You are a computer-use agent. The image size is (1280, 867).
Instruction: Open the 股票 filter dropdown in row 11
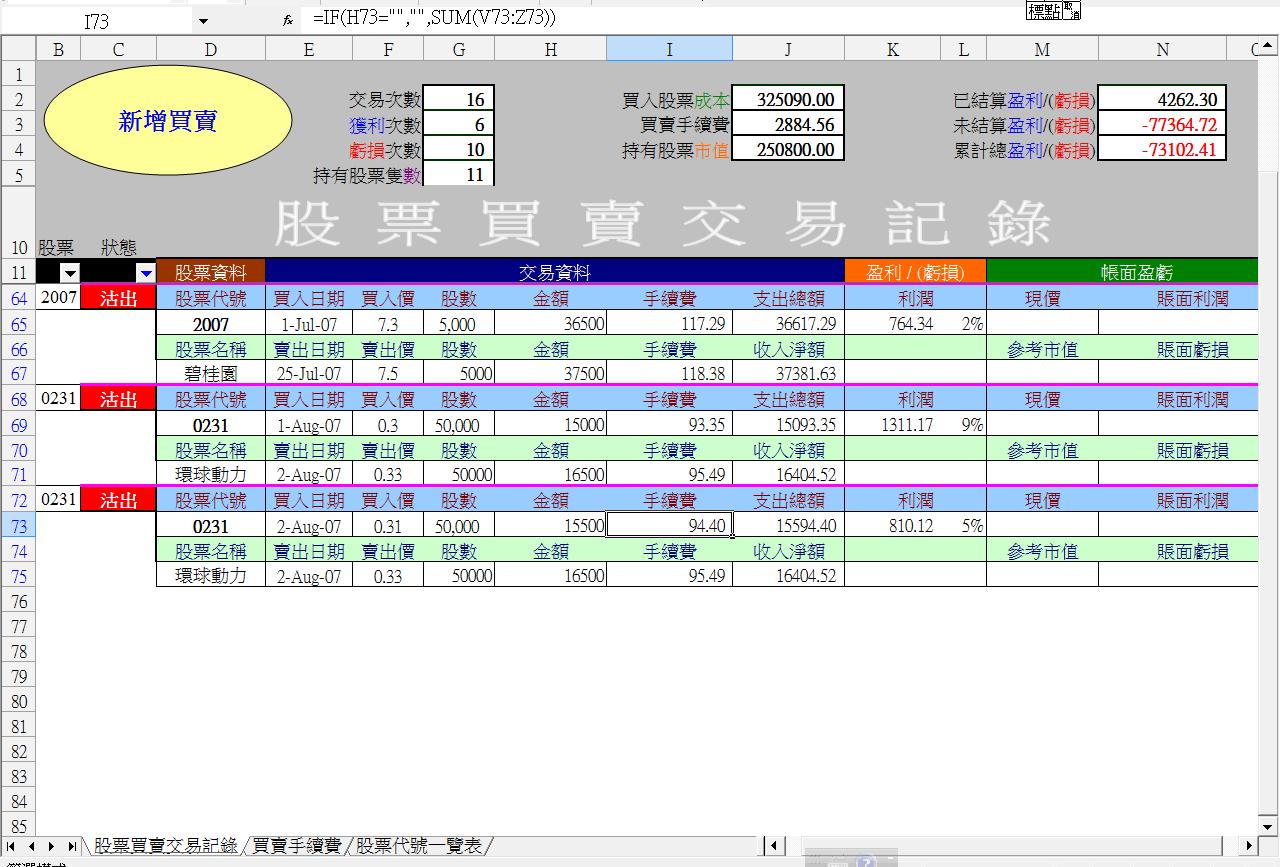click(x=69, y=273)
